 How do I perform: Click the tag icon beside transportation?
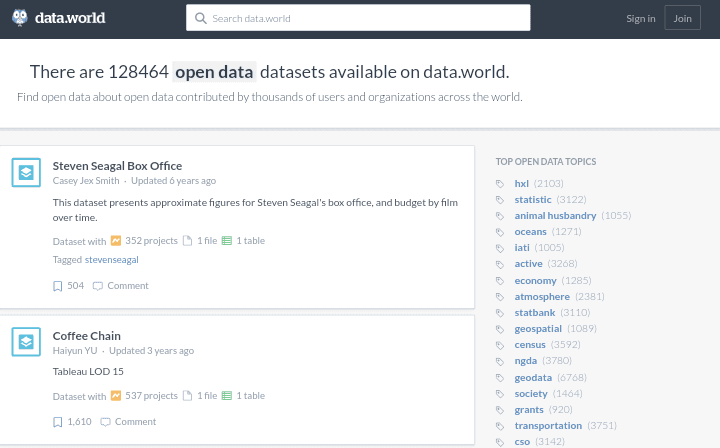(x=500, y=426)
